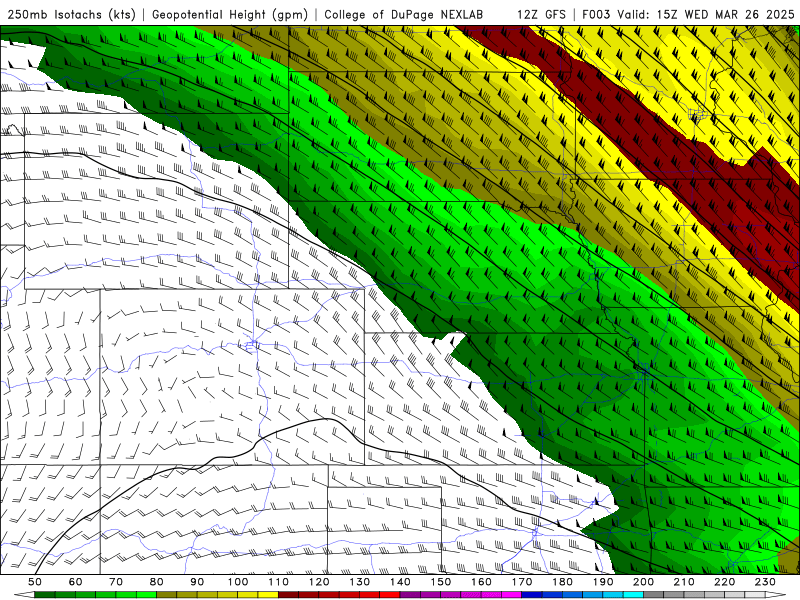The width and height of the screenshot is (800, 600).
Task: Click the 'College of DuPage NEXLAB' credit
Action: pyautogui.click(x=403, y=15)
